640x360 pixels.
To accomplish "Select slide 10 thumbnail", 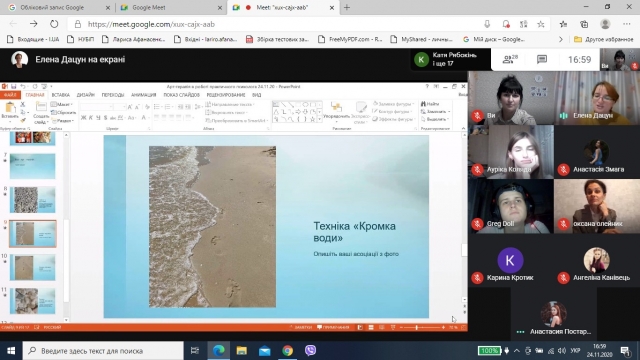I will [32, 267].
